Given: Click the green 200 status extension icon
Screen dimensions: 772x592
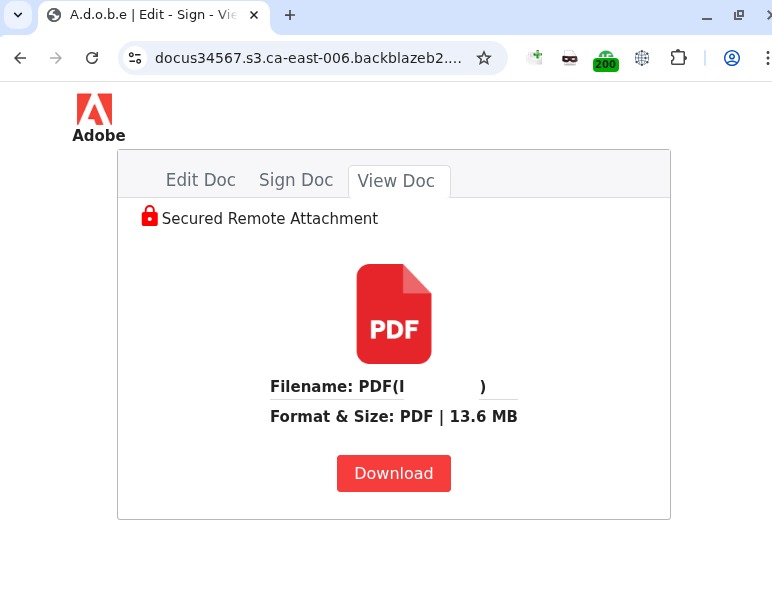Looking at the screenshot, I should [x=606, y=61].
